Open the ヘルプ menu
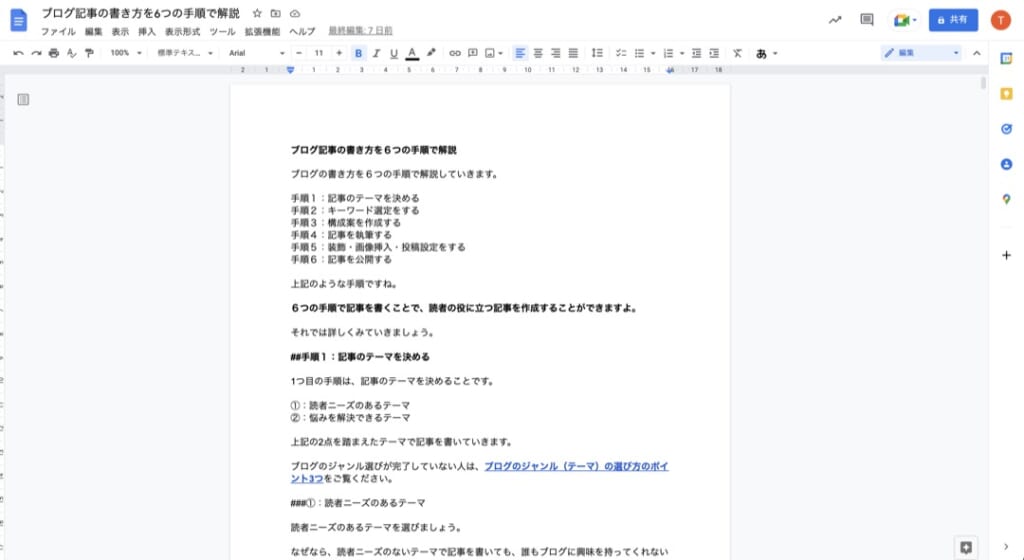The width and height of the screenshot is (1024, 560). [x=302, y=31]
